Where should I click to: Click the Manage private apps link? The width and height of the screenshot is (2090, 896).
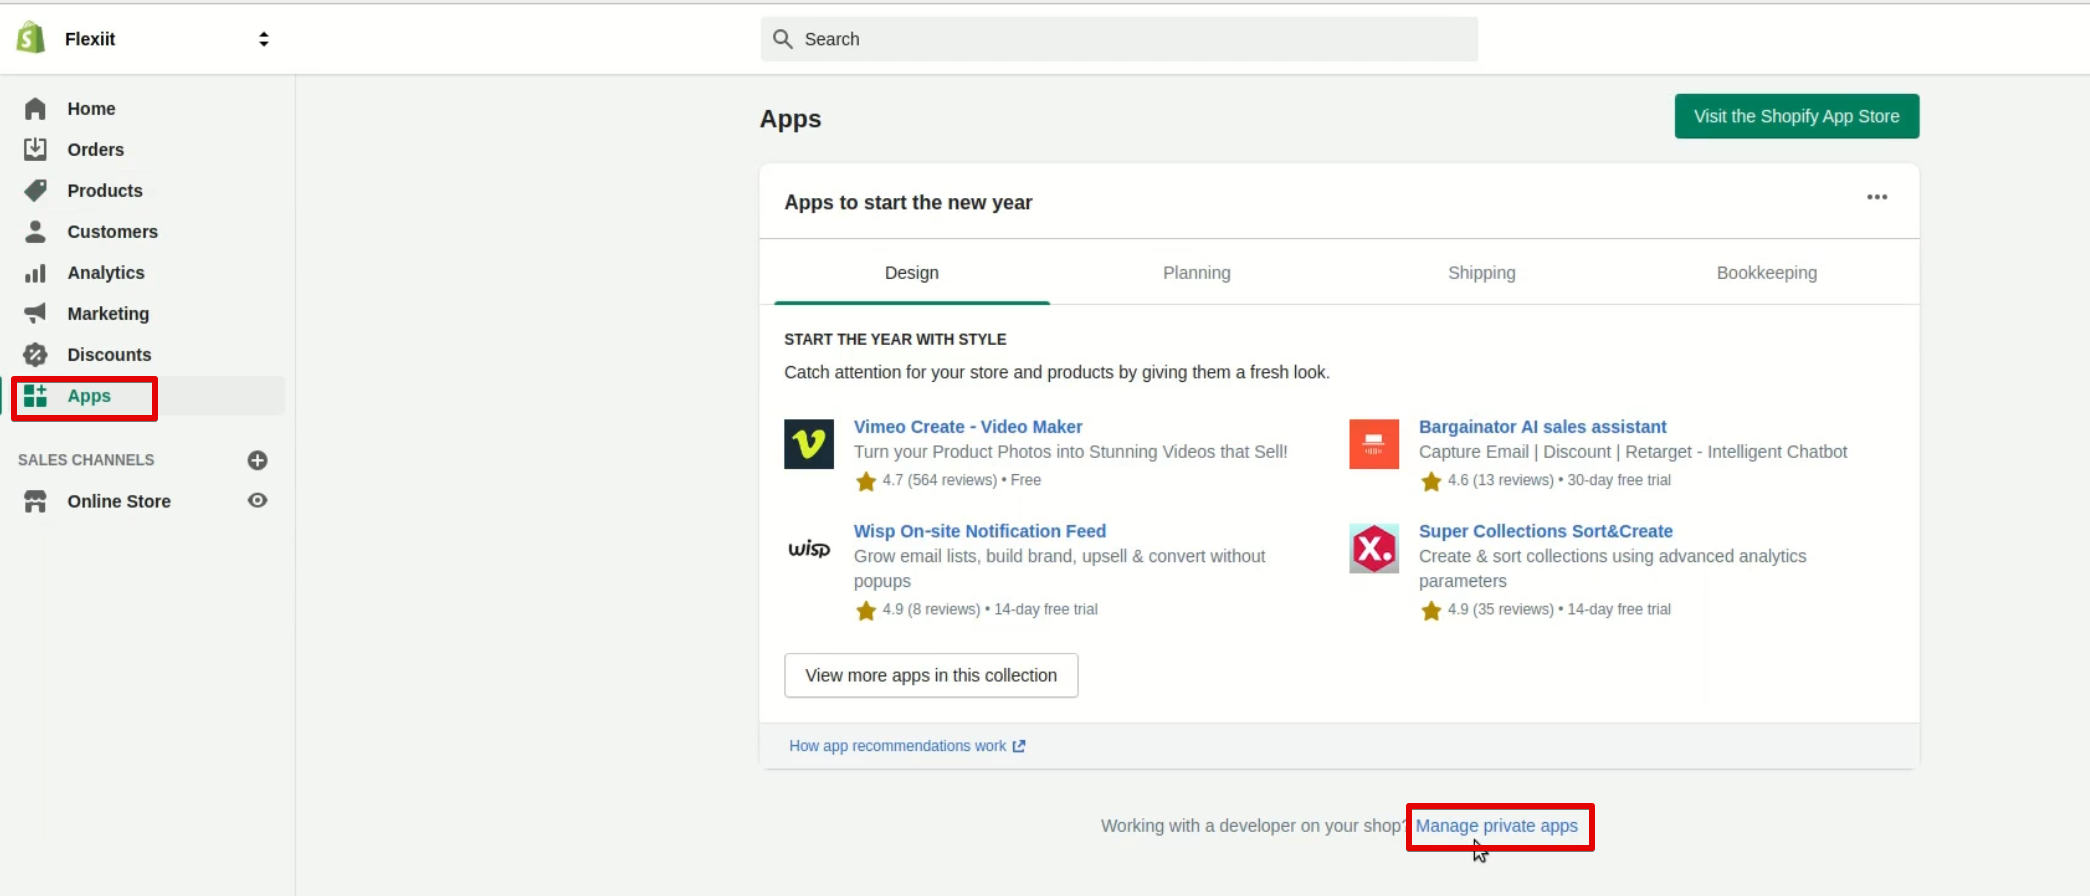(x=1497, y=826)
